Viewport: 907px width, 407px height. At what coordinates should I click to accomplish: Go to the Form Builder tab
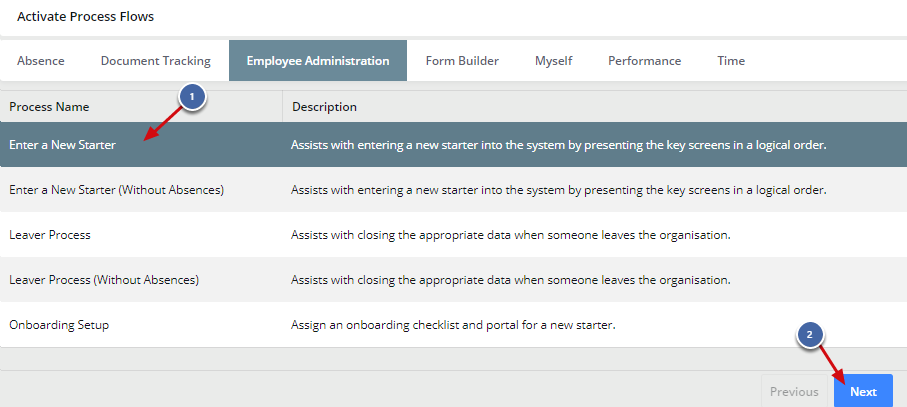462,61
